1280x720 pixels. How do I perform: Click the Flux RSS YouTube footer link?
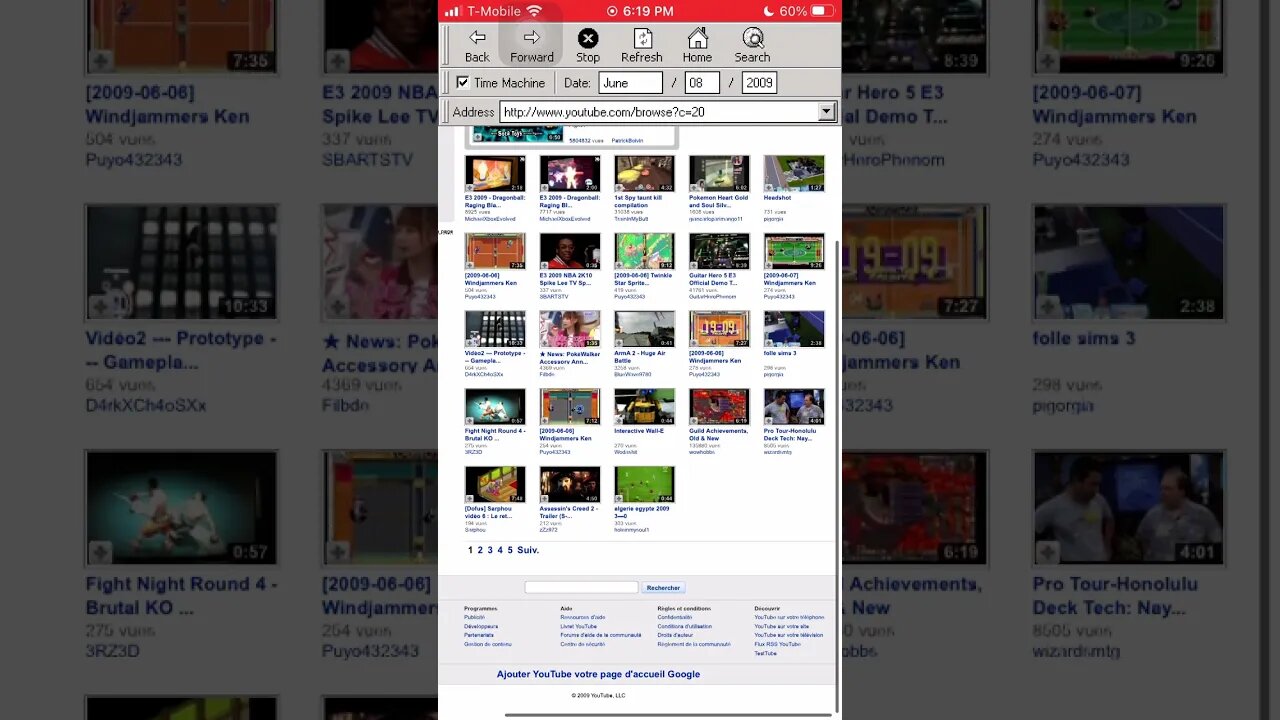coord(777,644)
